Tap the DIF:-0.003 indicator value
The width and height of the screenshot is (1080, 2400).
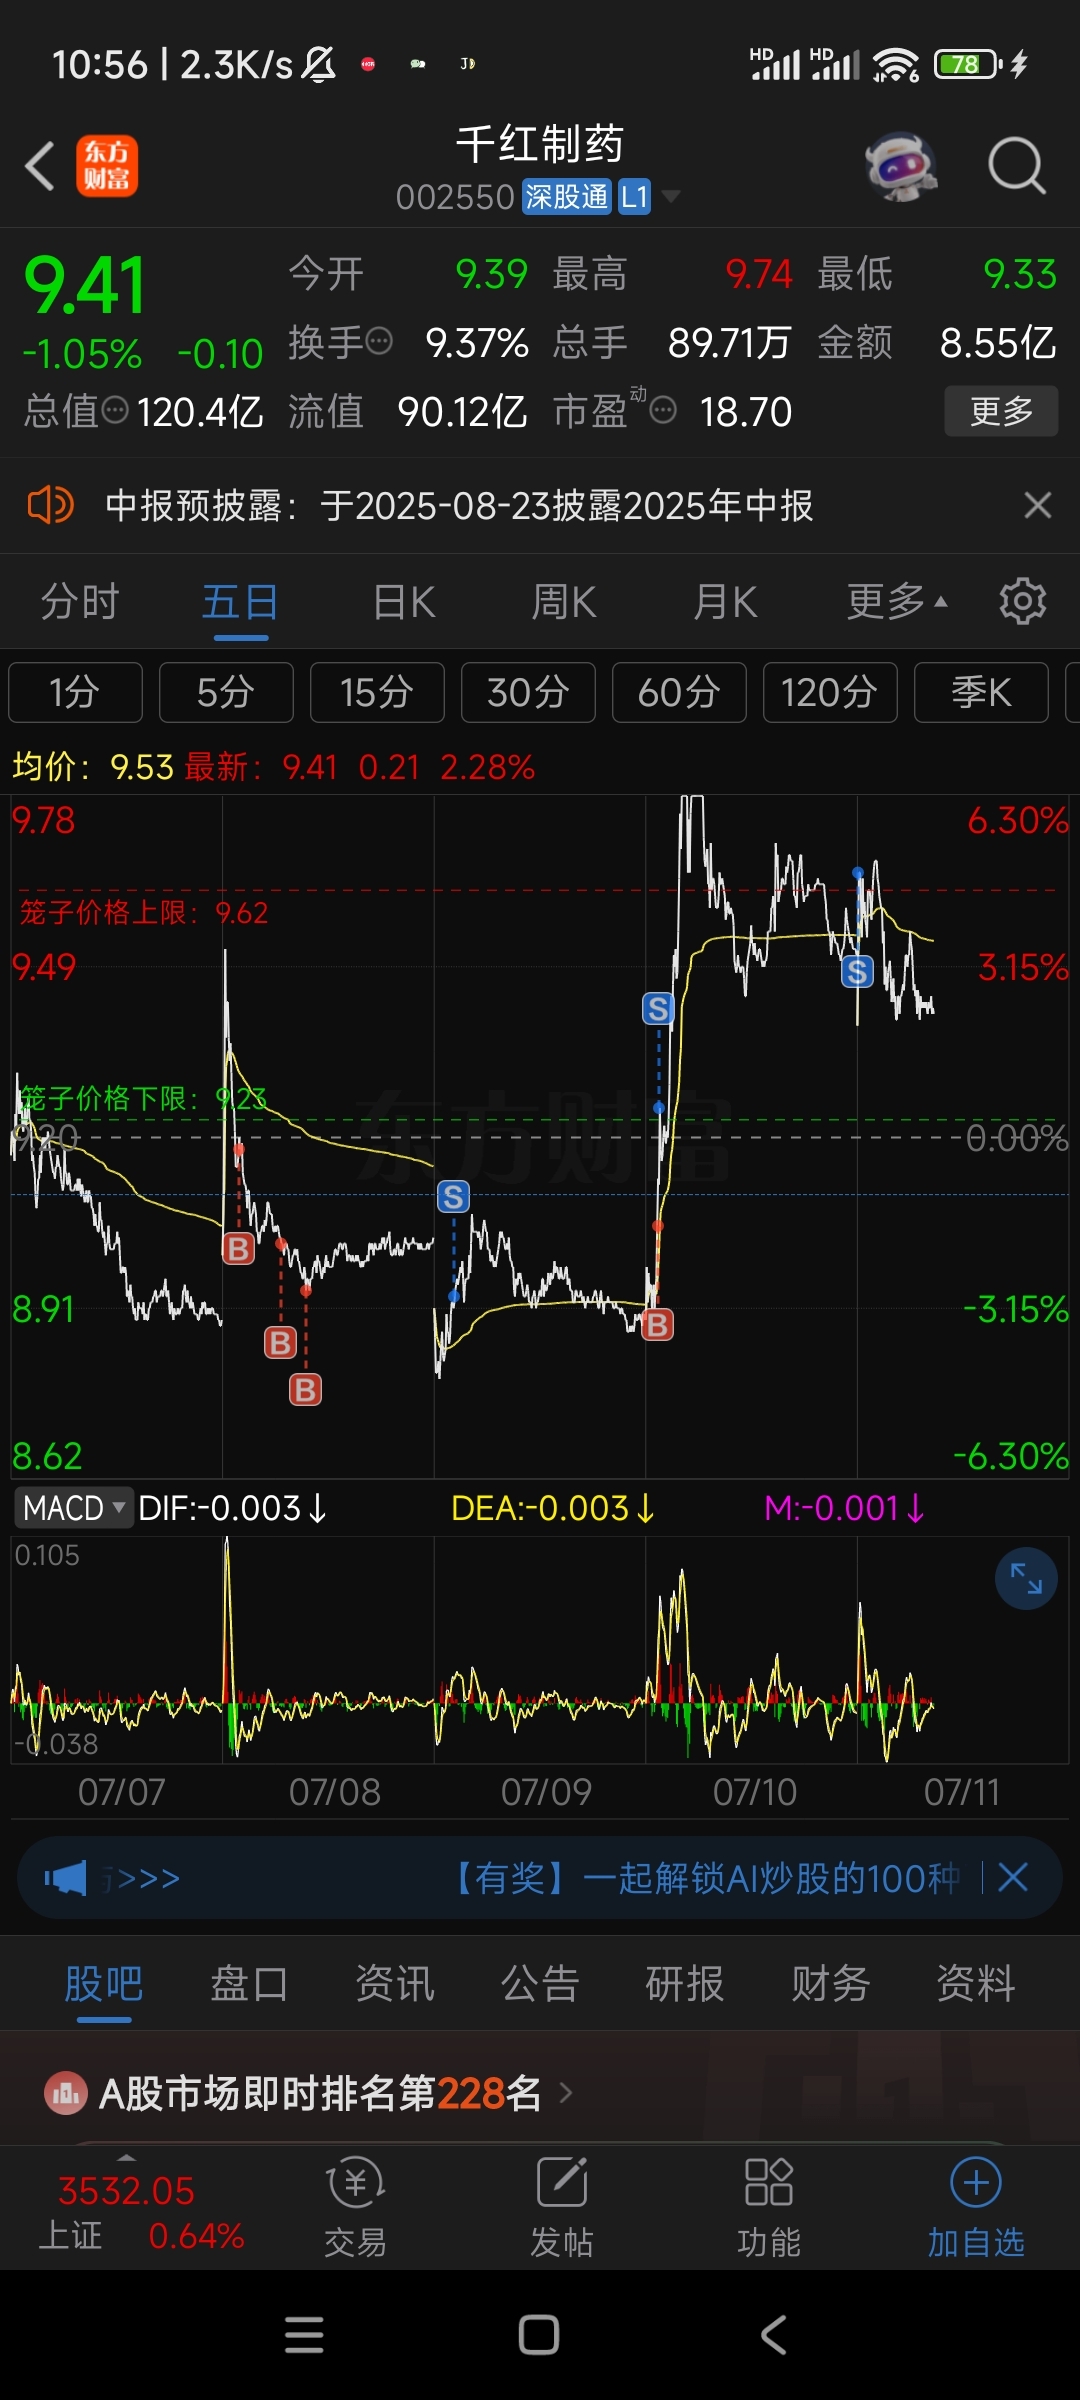(x=233, y=1508)
